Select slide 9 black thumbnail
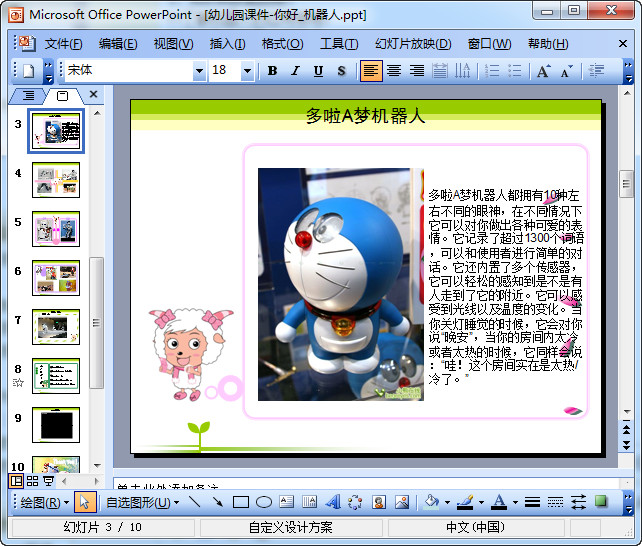The width and height of the screenshot is (642, 546). (x=56, y=425)
